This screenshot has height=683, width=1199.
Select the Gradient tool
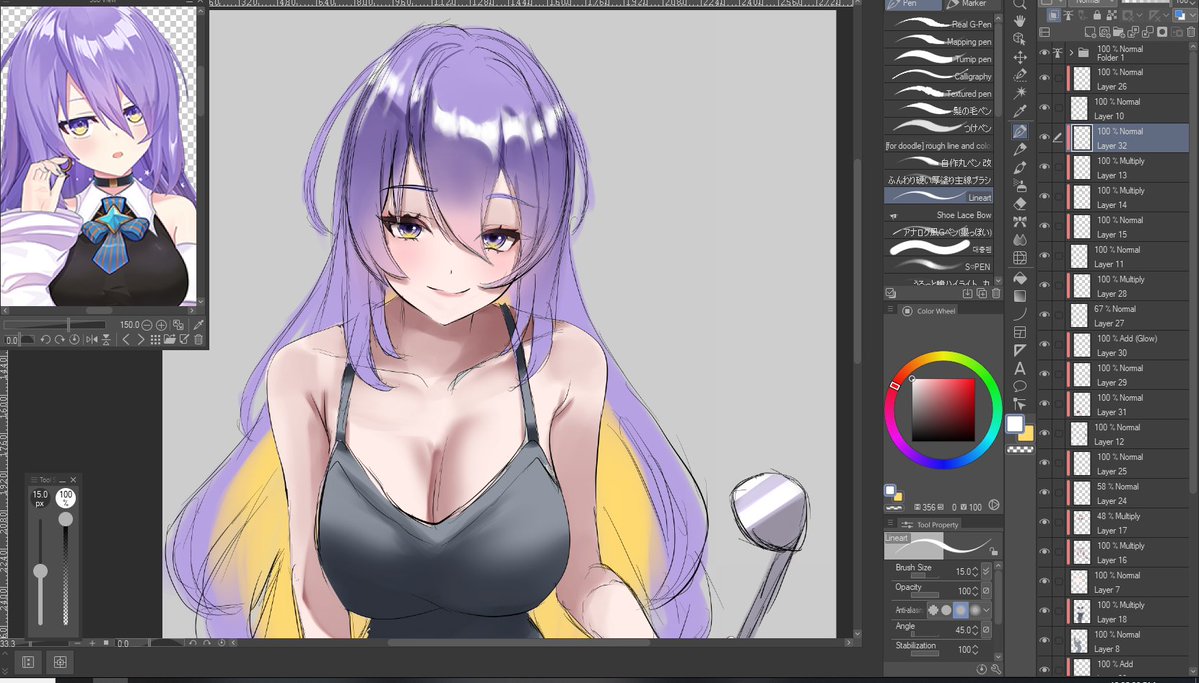point(1019,296)
